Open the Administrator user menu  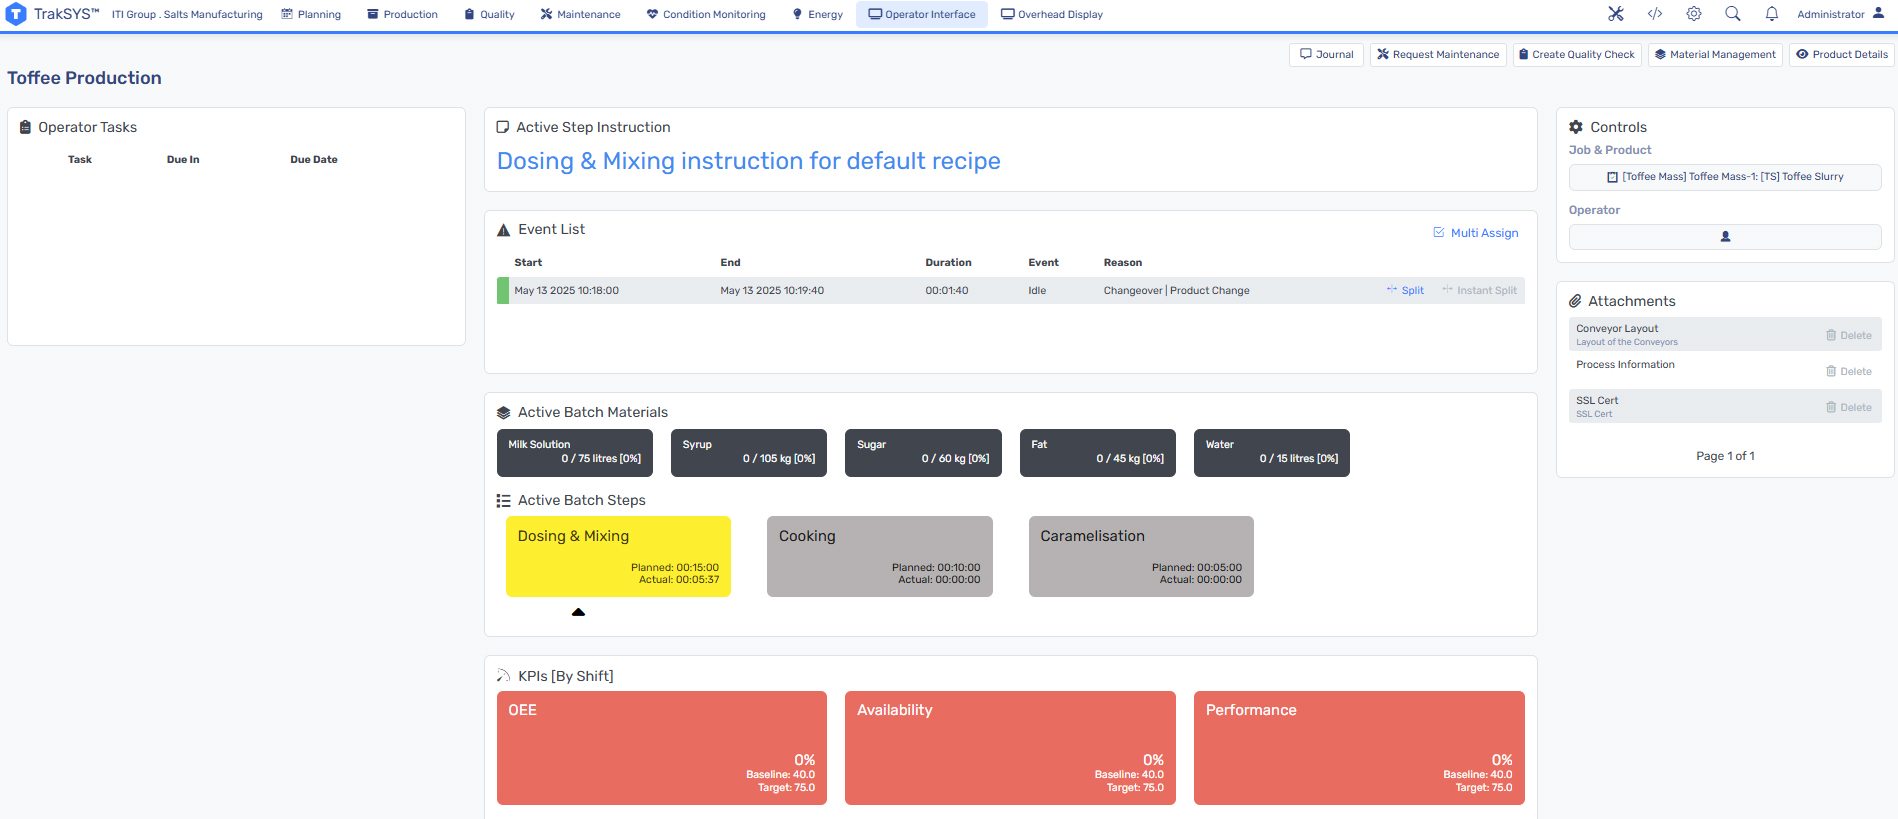(1840, 14)
